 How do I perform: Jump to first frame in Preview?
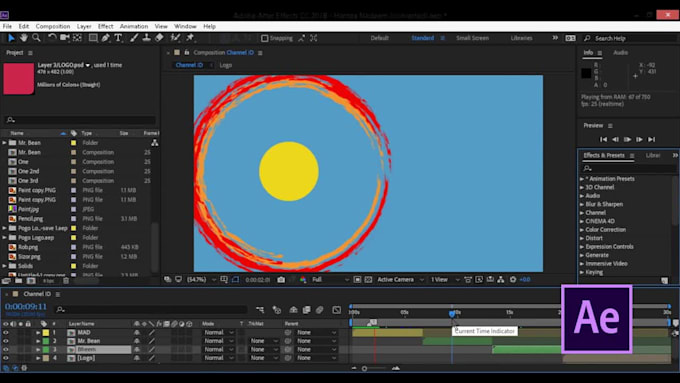tap(603, 139)
